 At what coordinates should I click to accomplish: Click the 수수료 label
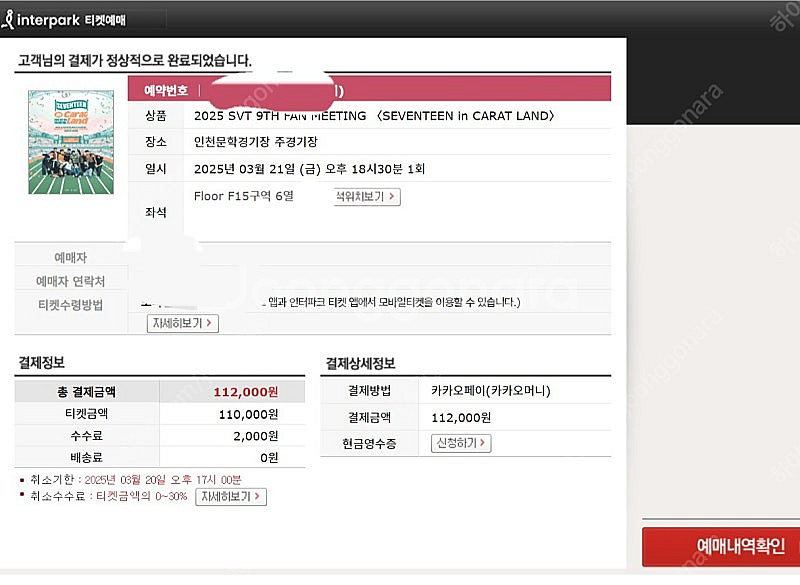(86, 436)
